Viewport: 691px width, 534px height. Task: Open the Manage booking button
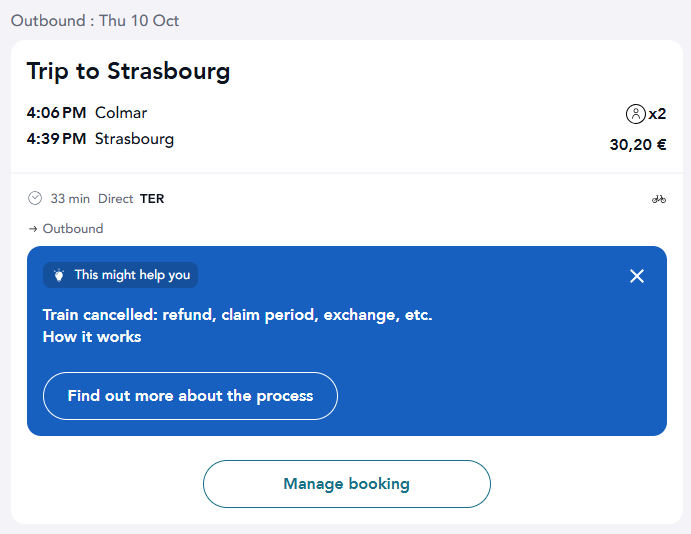(x=347, y=484)
